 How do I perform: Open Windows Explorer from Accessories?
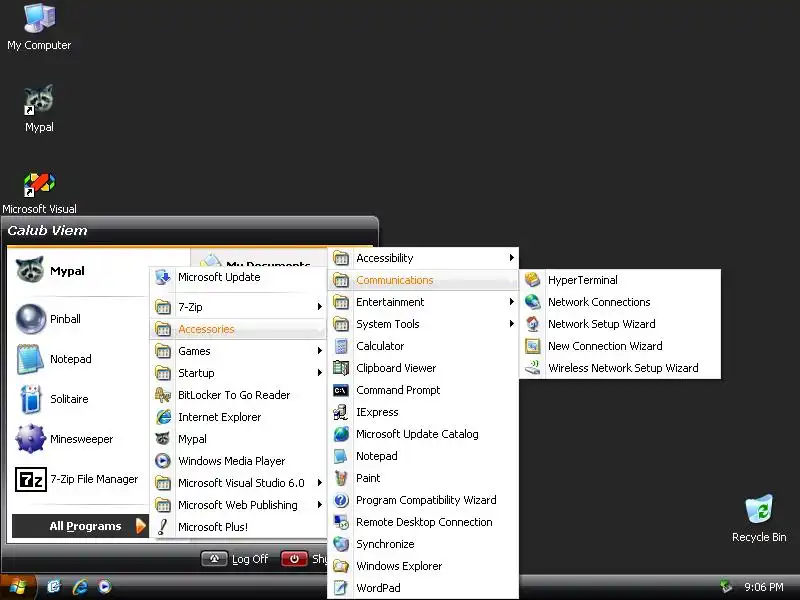coord(423,566)
